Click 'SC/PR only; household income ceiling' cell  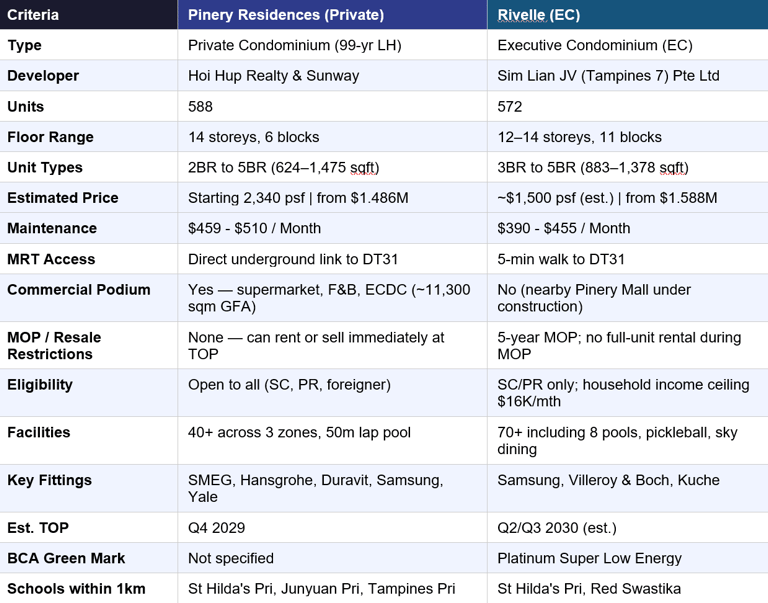628,393
